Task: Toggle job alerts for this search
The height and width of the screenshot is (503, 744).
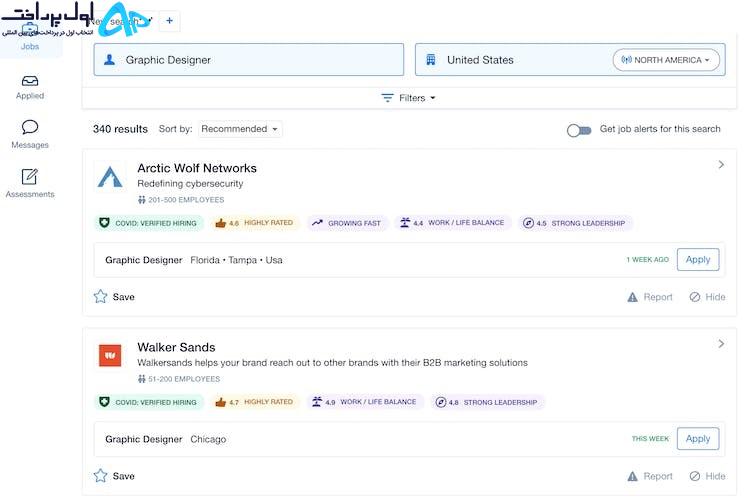Action: 579,130
